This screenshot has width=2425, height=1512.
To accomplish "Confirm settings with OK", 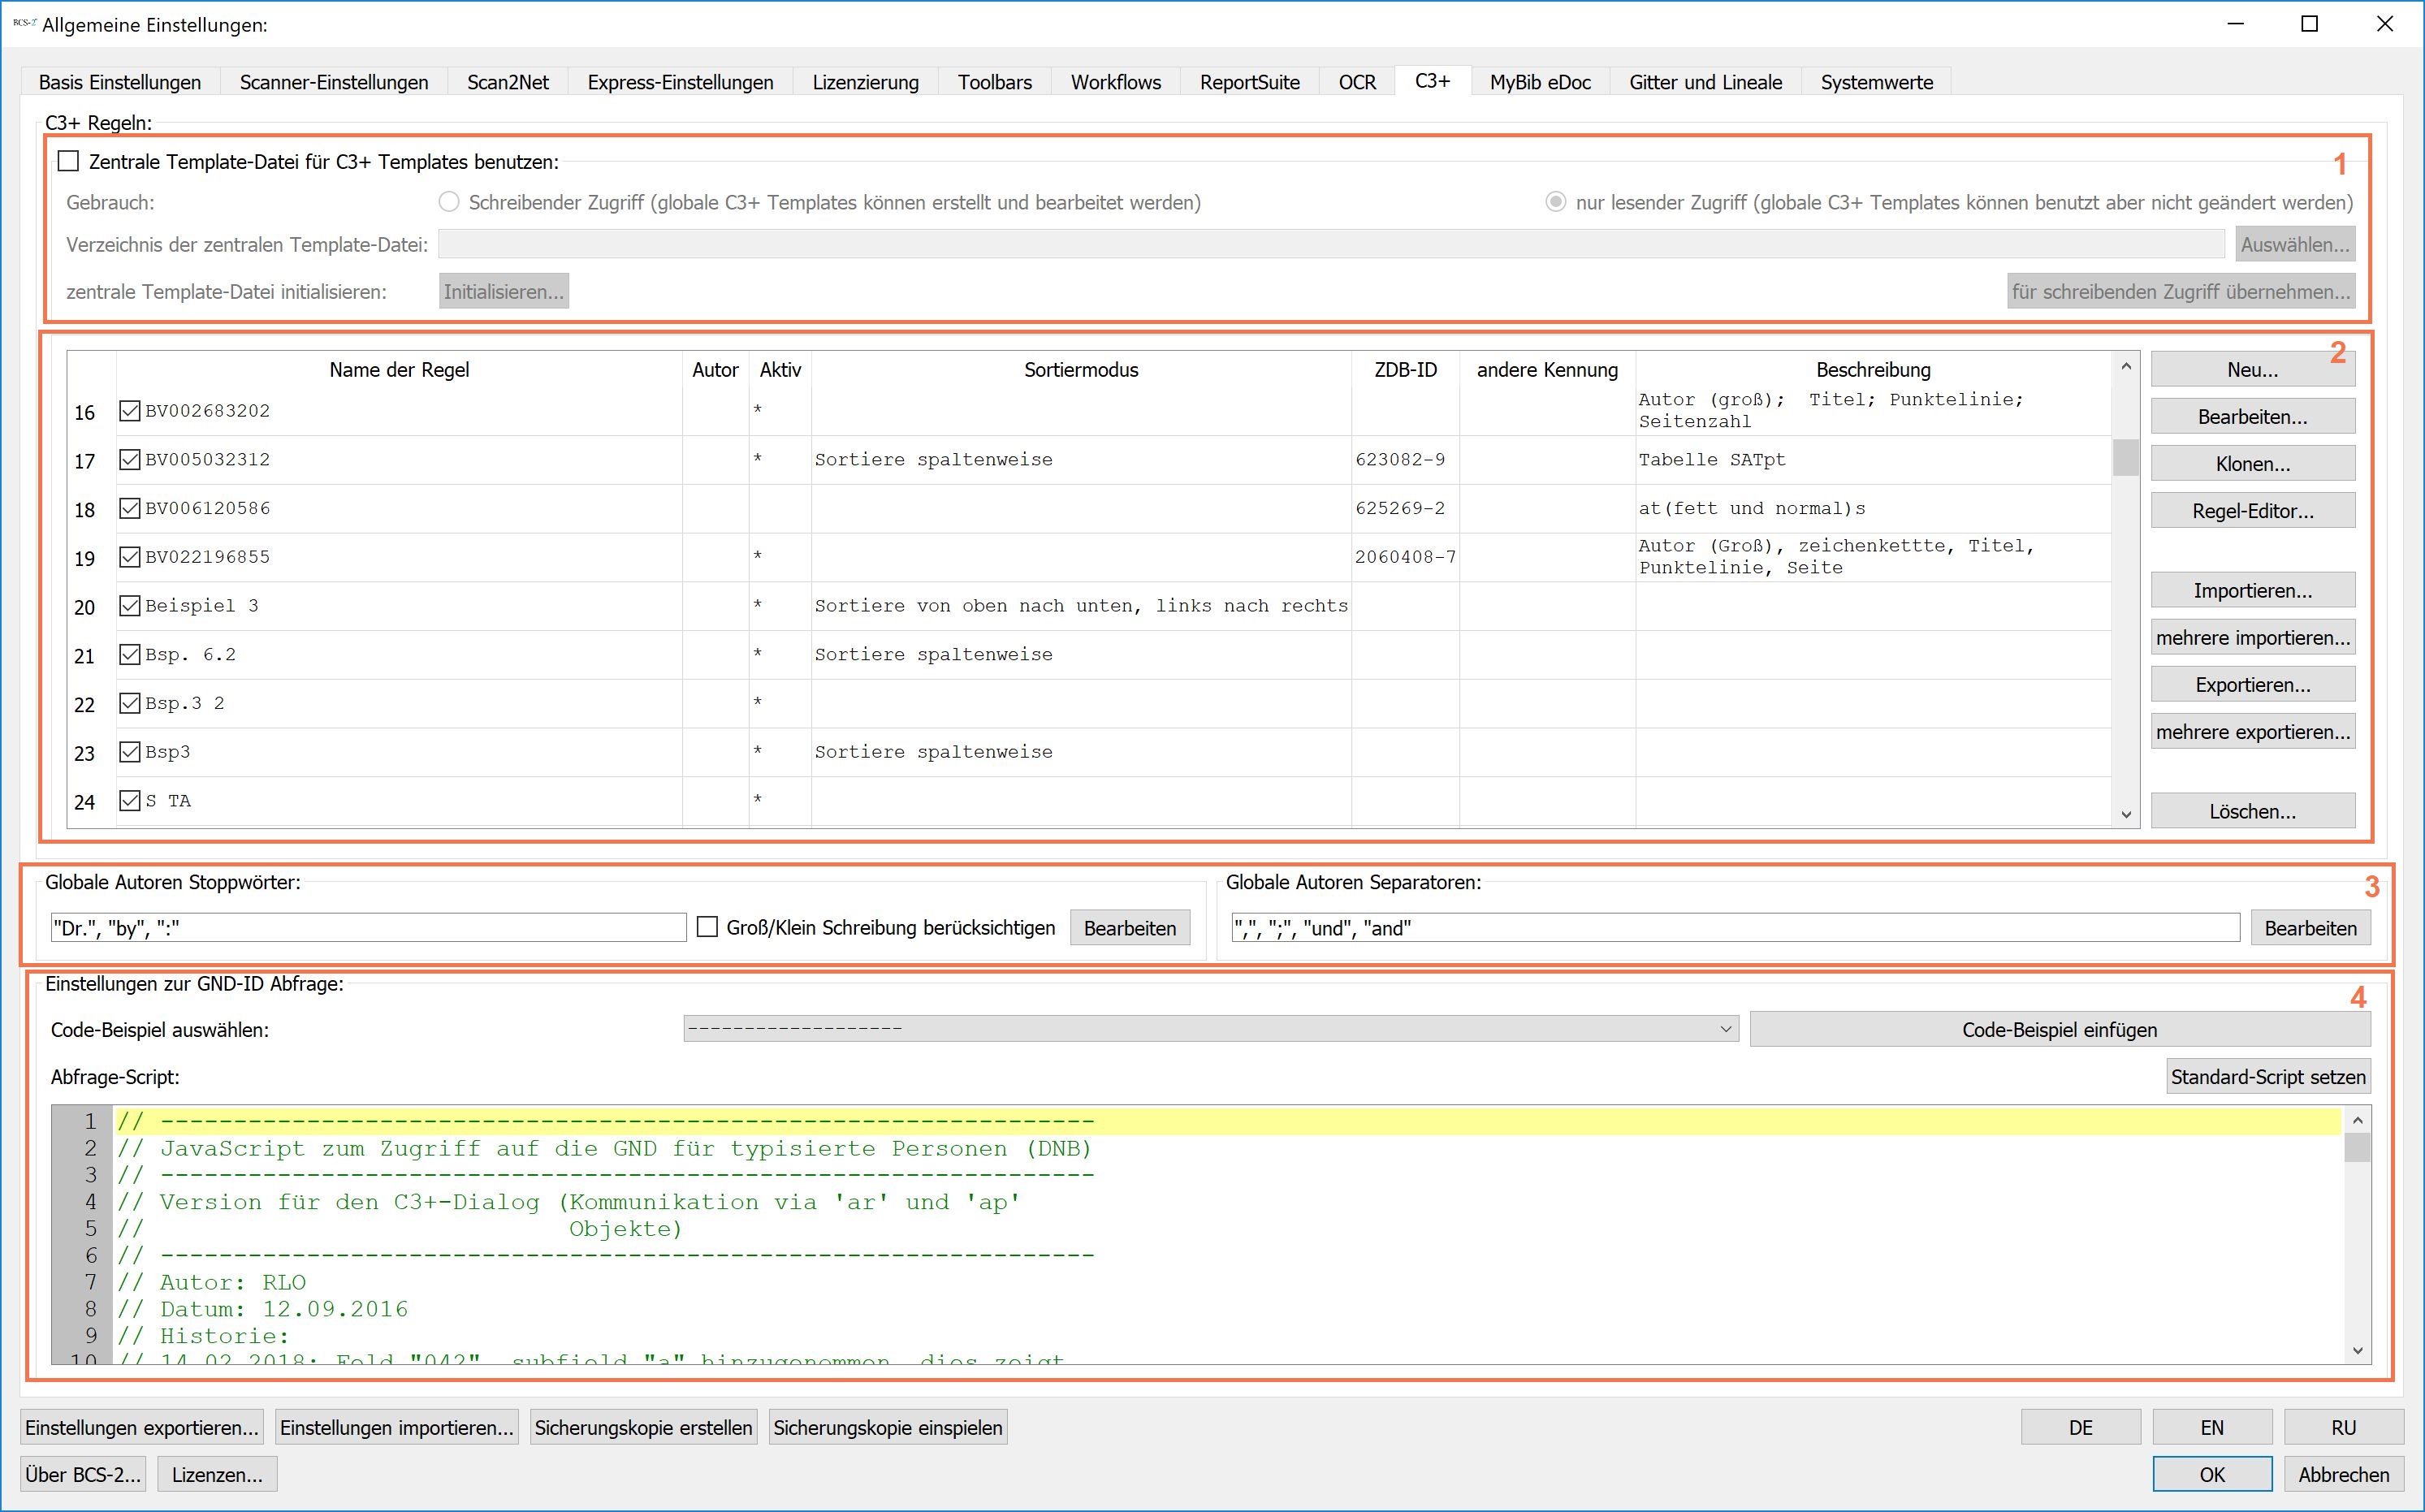I will click(2212, 1474).
